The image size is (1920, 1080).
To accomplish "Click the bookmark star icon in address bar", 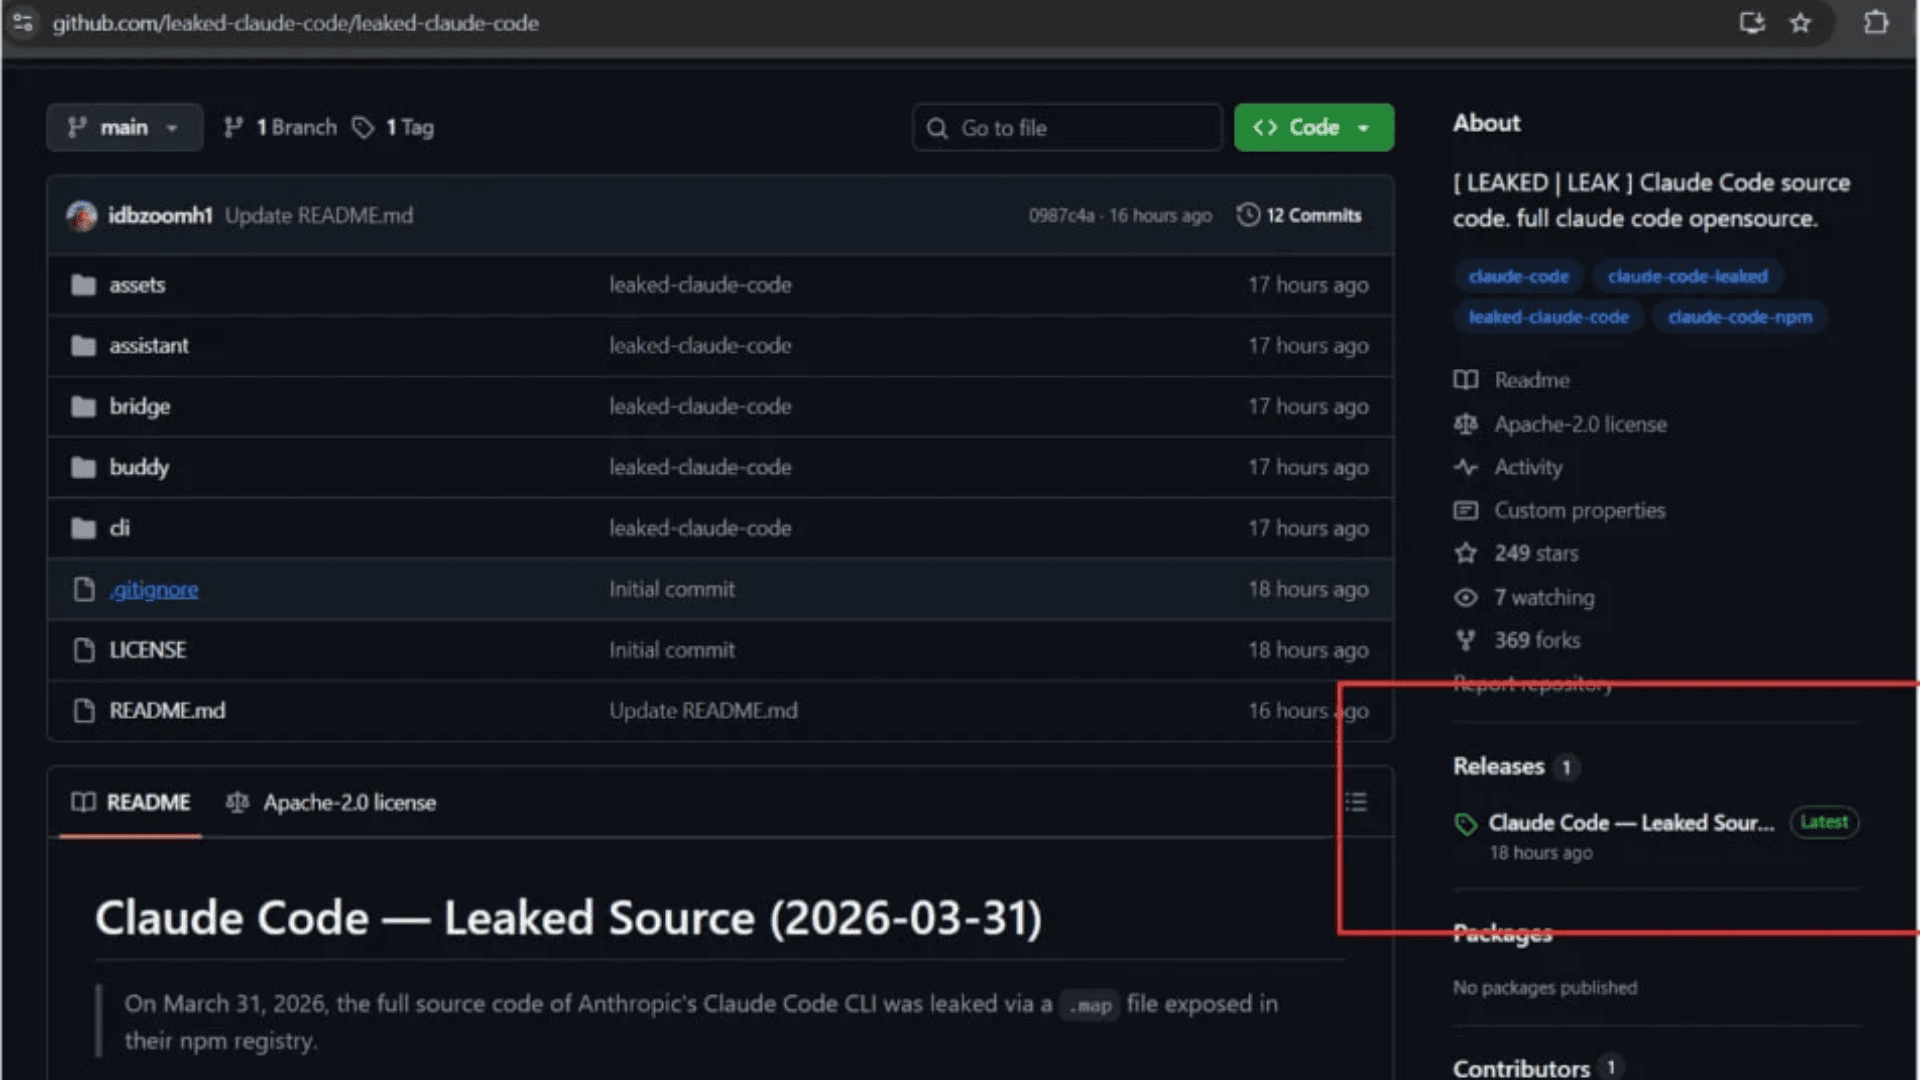I will [1800, 23].
